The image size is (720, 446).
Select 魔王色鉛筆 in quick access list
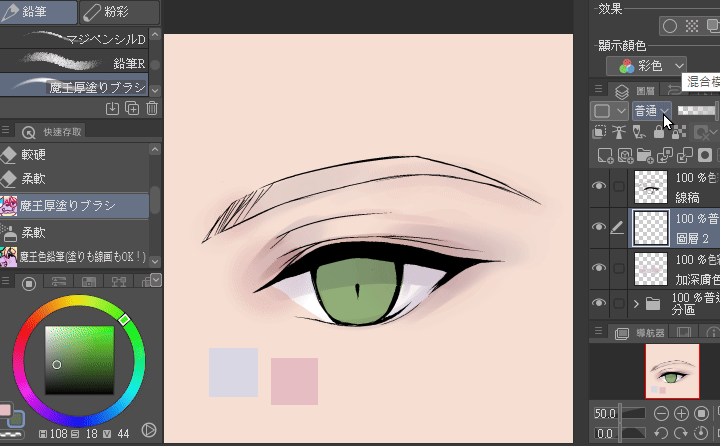74,257
